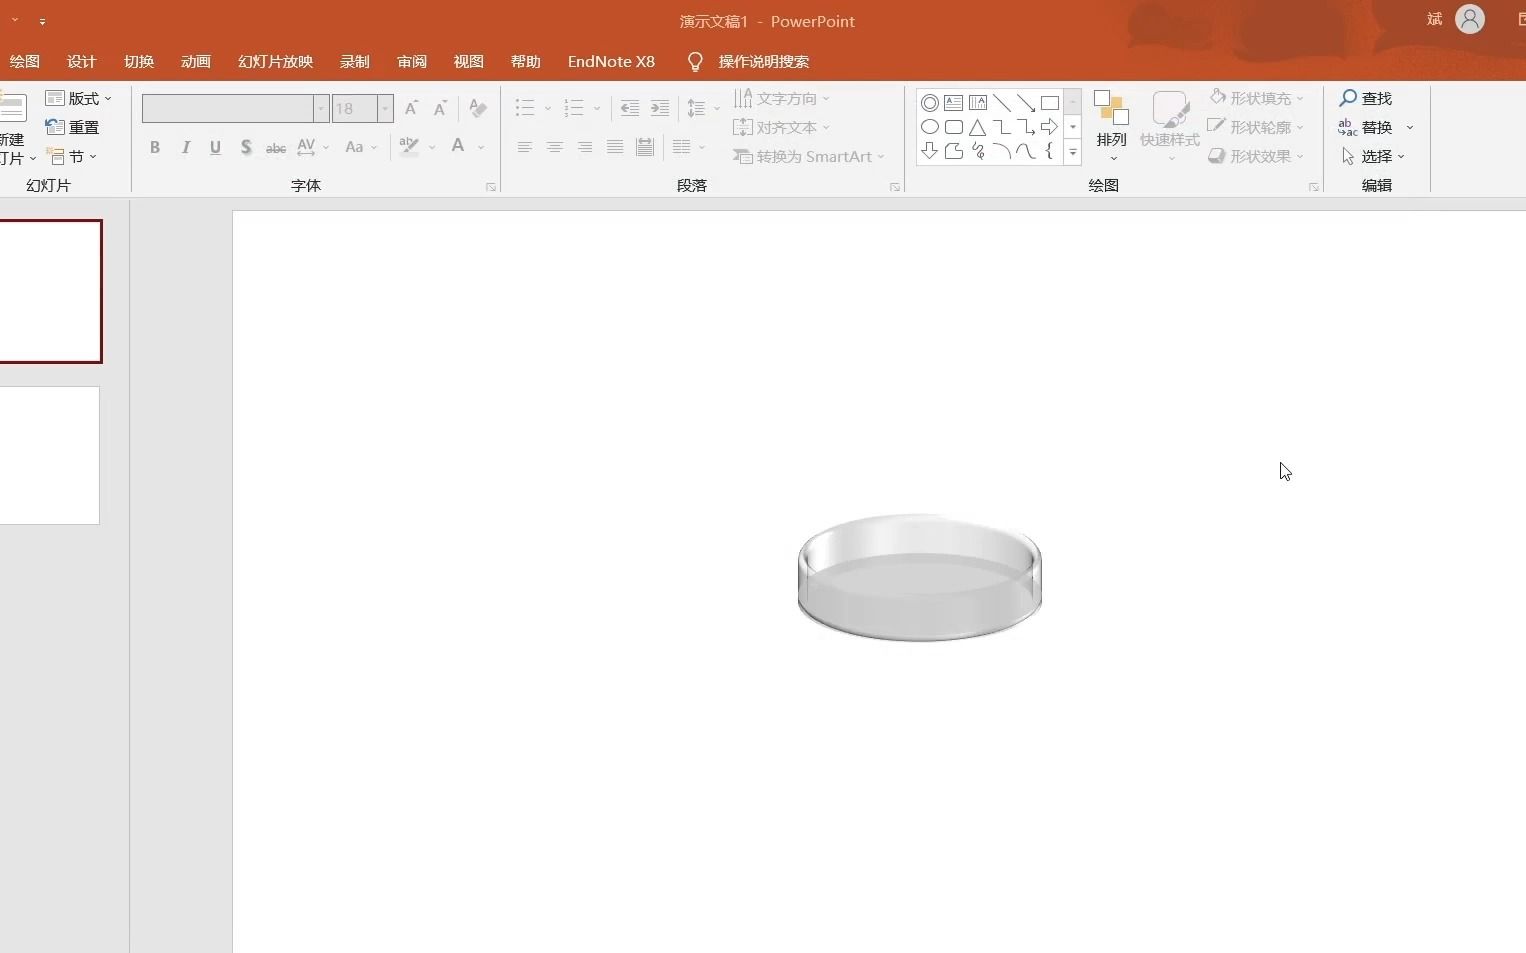Click the Increase Font Size icon
The height and width of the screenshot is (953, 1526).
coord(411,108)
